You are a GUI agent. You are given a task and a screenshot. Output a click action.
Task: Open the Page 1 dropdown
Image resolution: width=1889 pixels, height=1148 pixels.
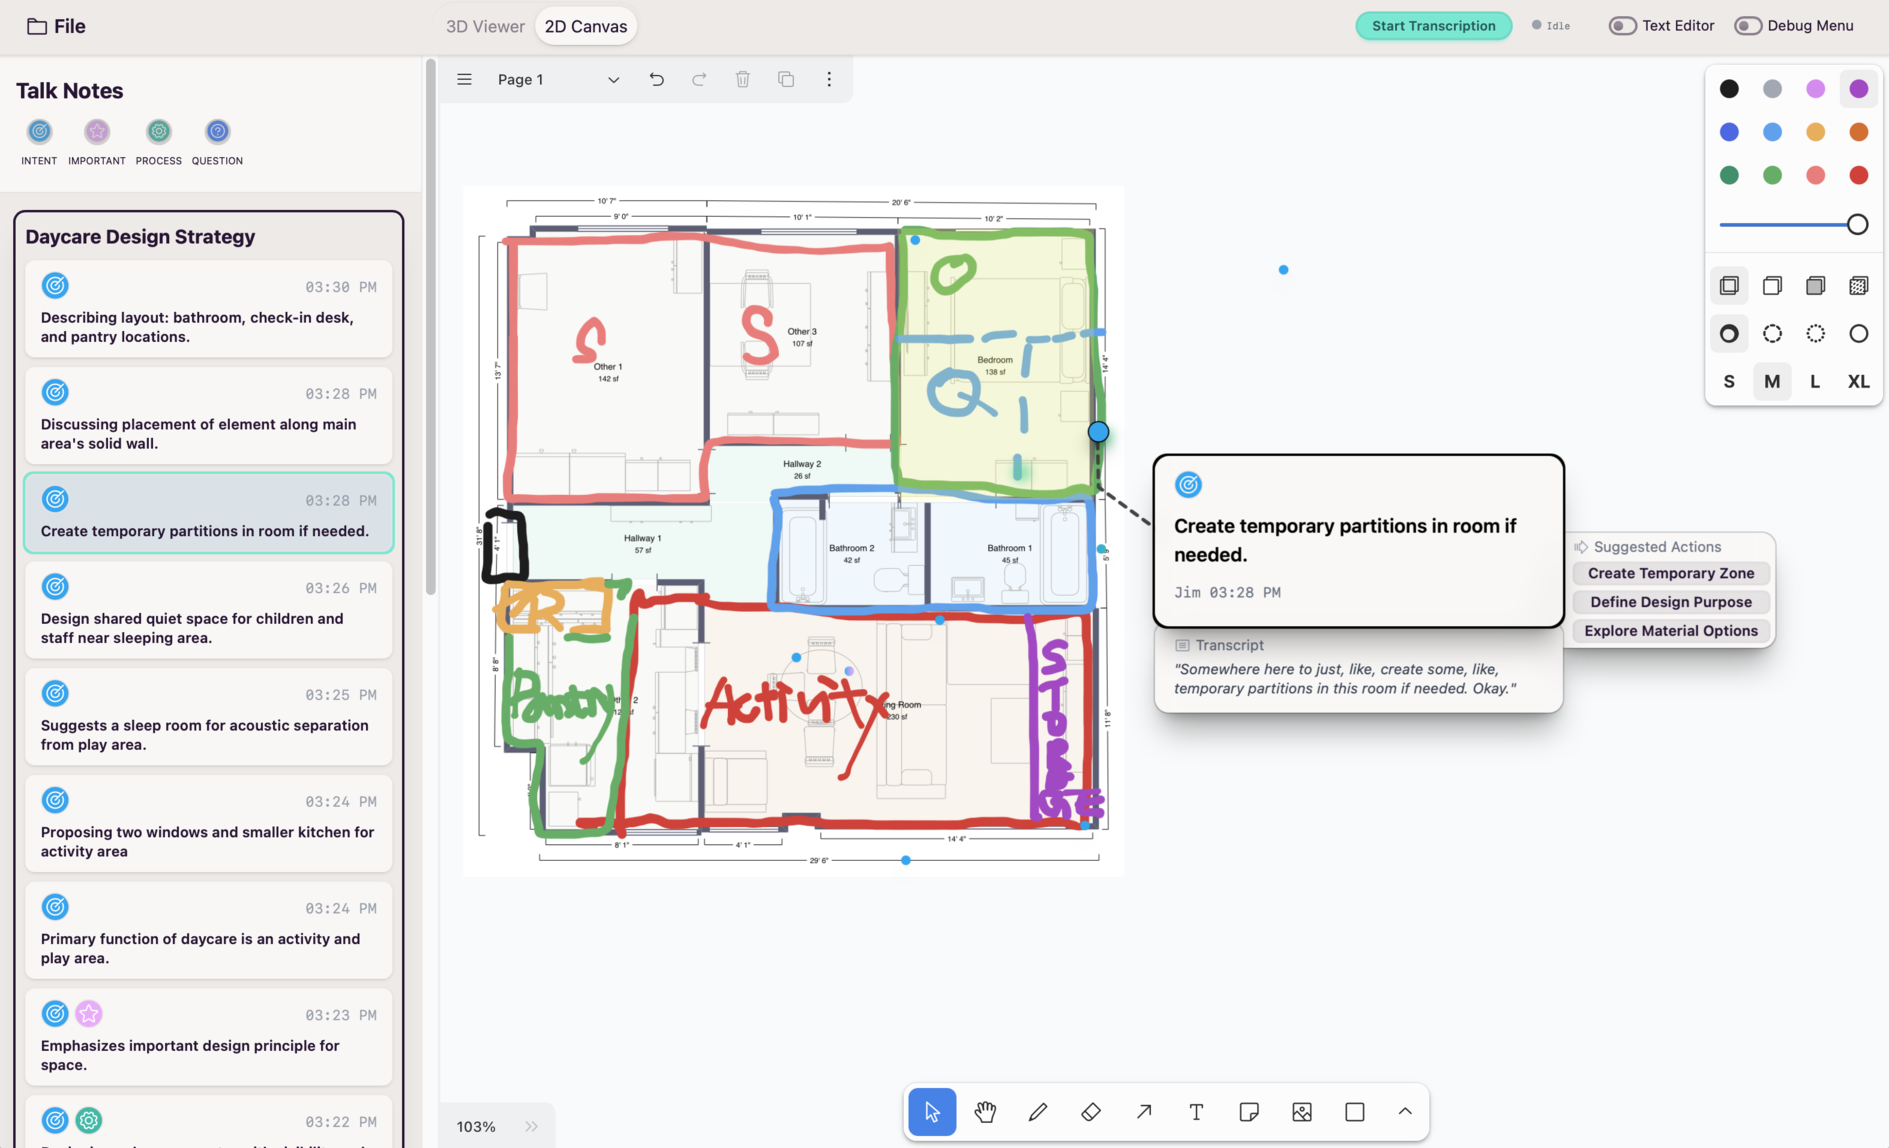558,79
